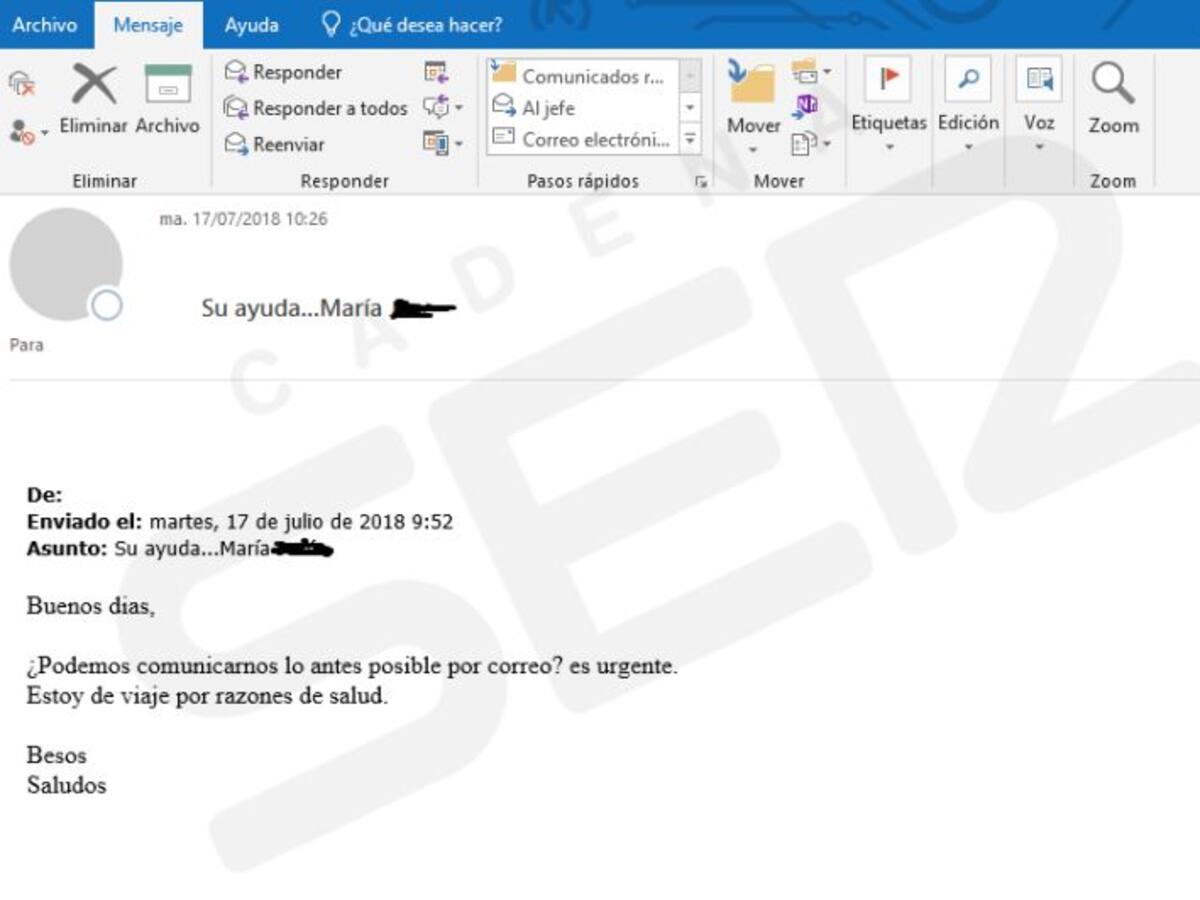Click Responder to reply
The height and width of the screenshot is (900, 1200).
283,72
